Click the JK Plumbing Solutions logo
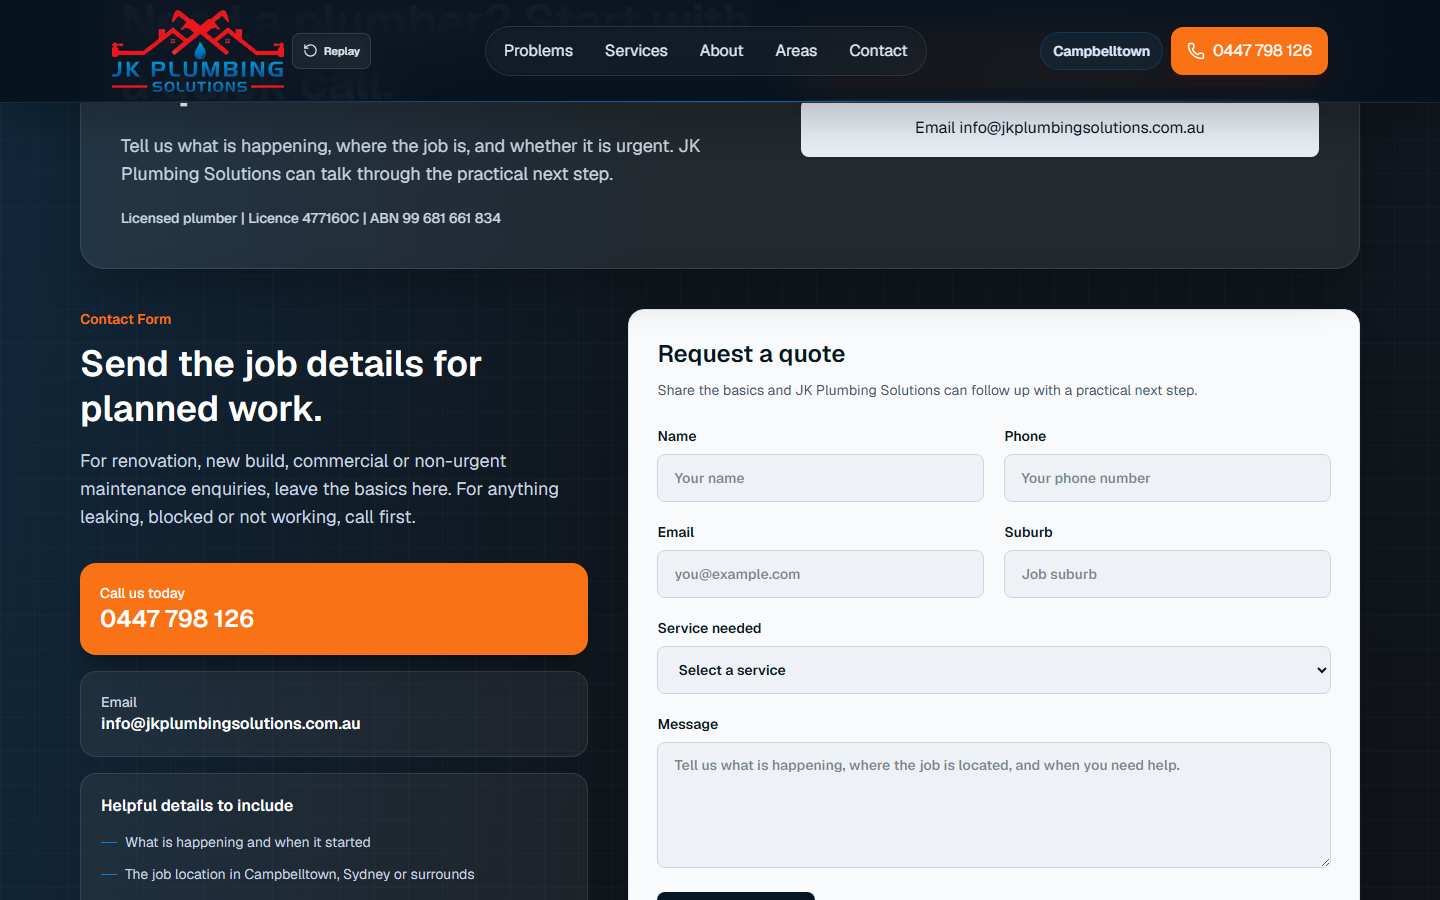The height and width of the screenshot is (900, 1440). pos(198,51)
